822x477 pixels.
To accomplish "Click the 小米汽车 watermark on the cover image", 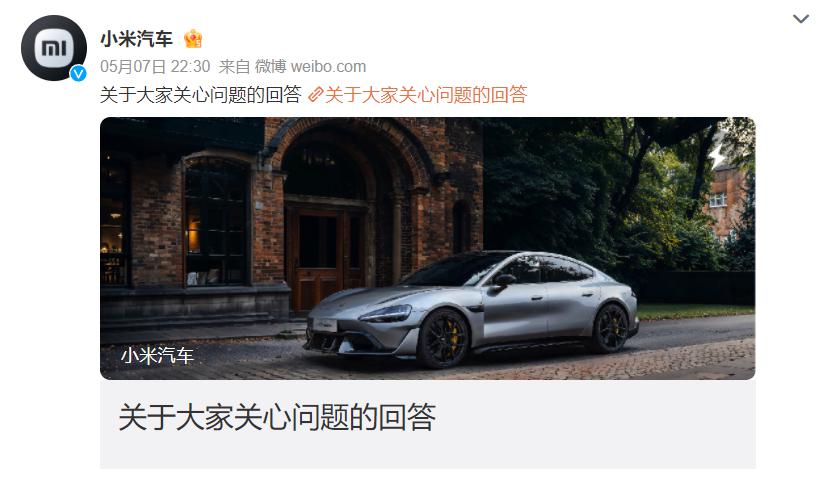I will (x=157, y=355).
